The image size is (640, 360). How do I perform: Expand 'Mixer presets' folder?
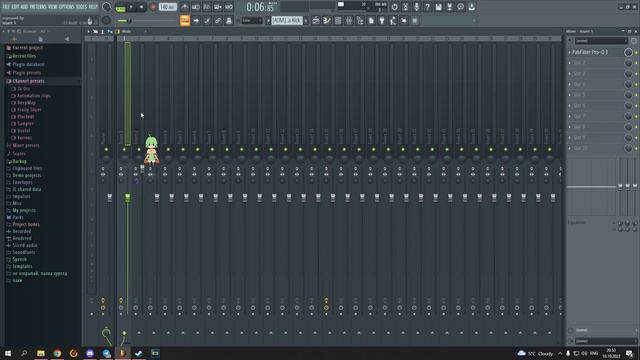(x=25, y=145)
